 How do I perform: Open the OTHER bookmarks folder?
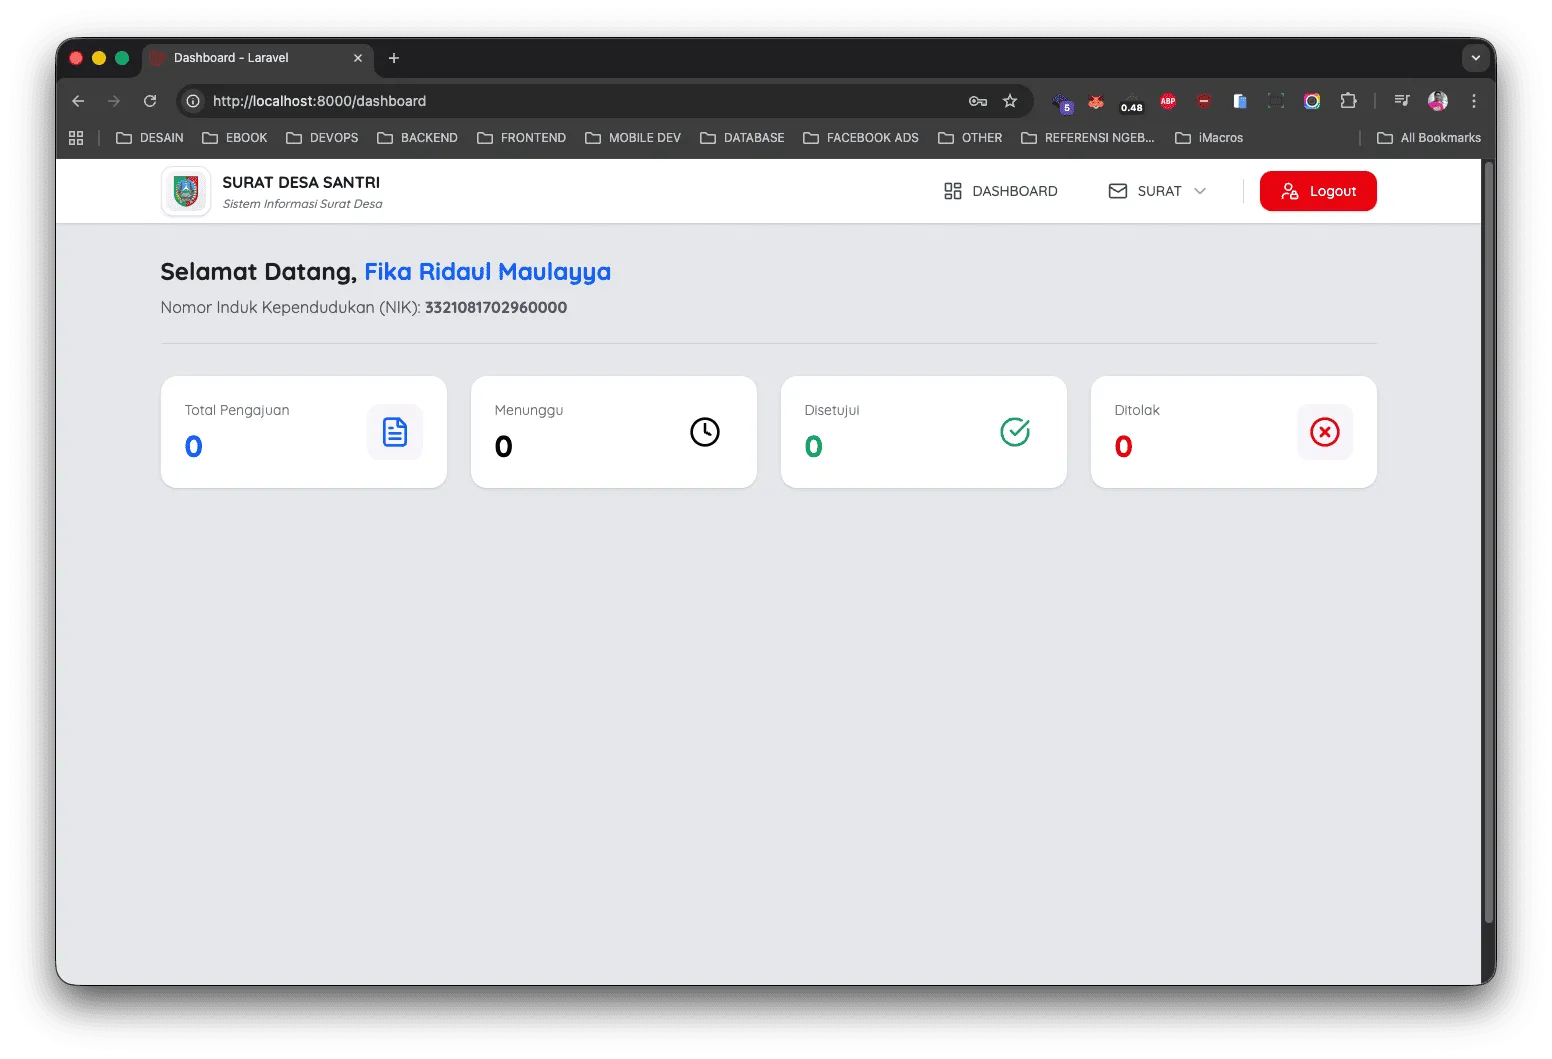(x=970, y=138)
